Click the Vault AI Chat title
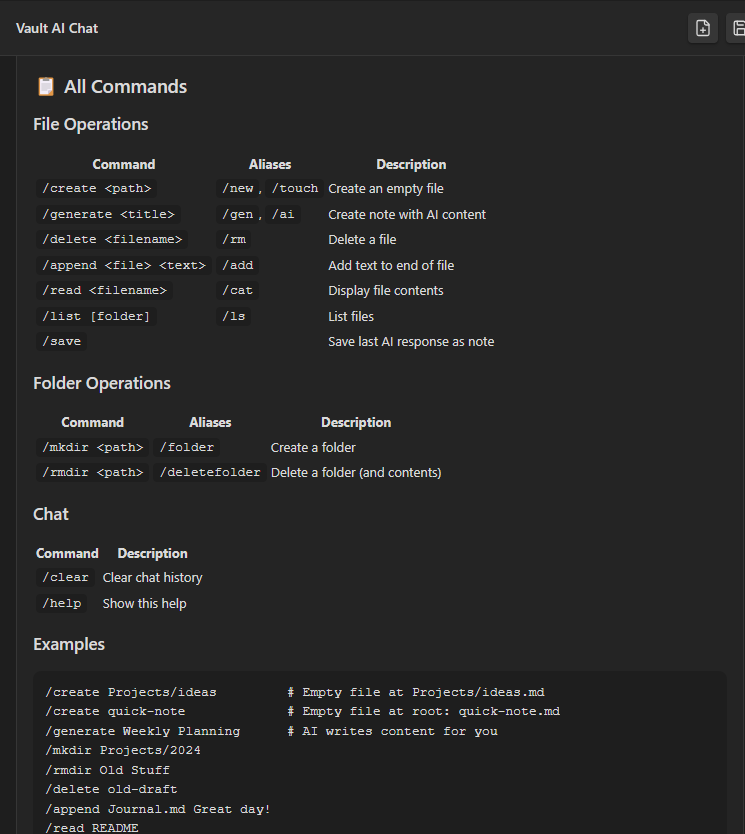The image size is (745, 834). [x=57, y=28]
